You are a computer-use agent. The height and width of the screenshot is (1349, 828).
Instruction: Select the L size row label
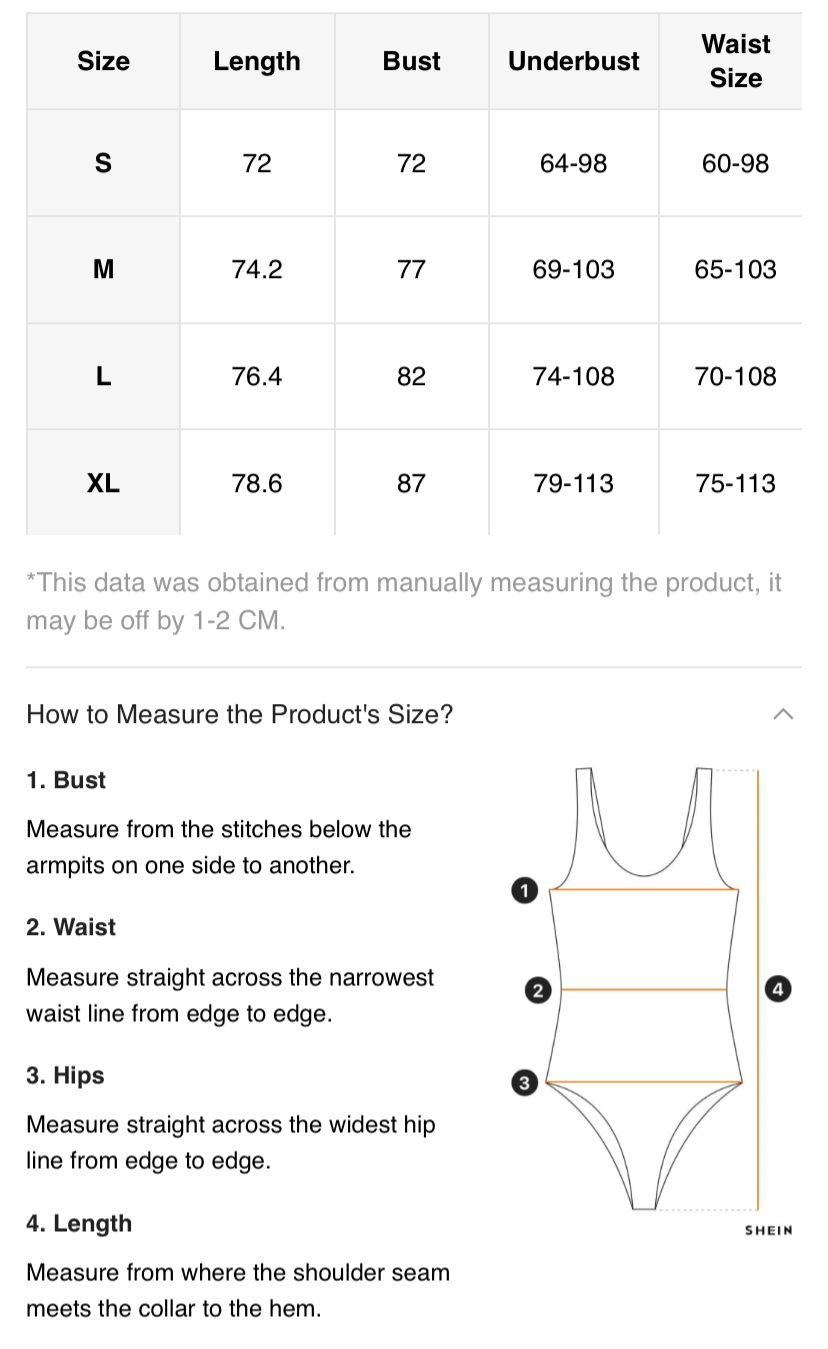103,376
